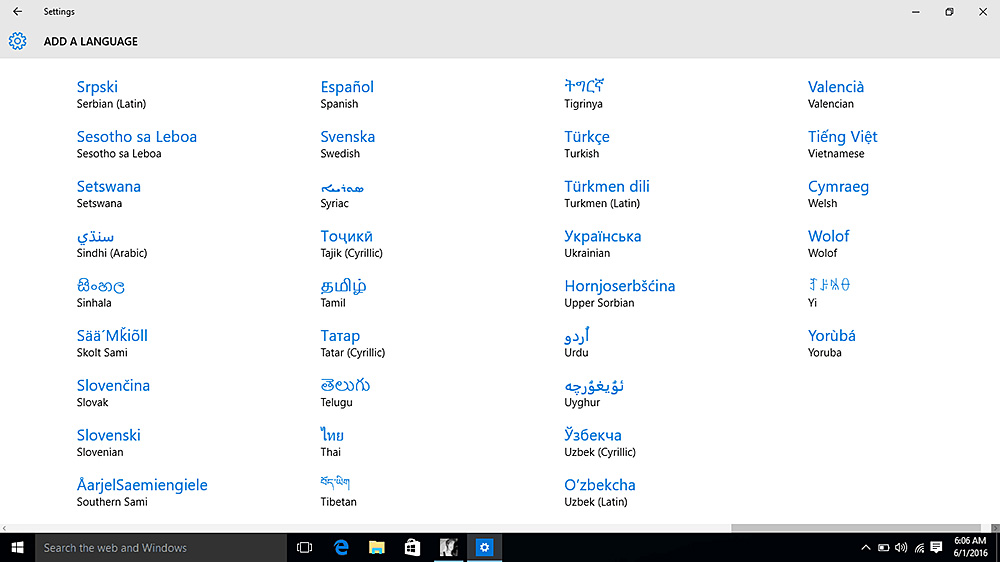Select Slovenčina Slovak language
This screenshot has height=562, width=1000.
(x=113, y=392)
